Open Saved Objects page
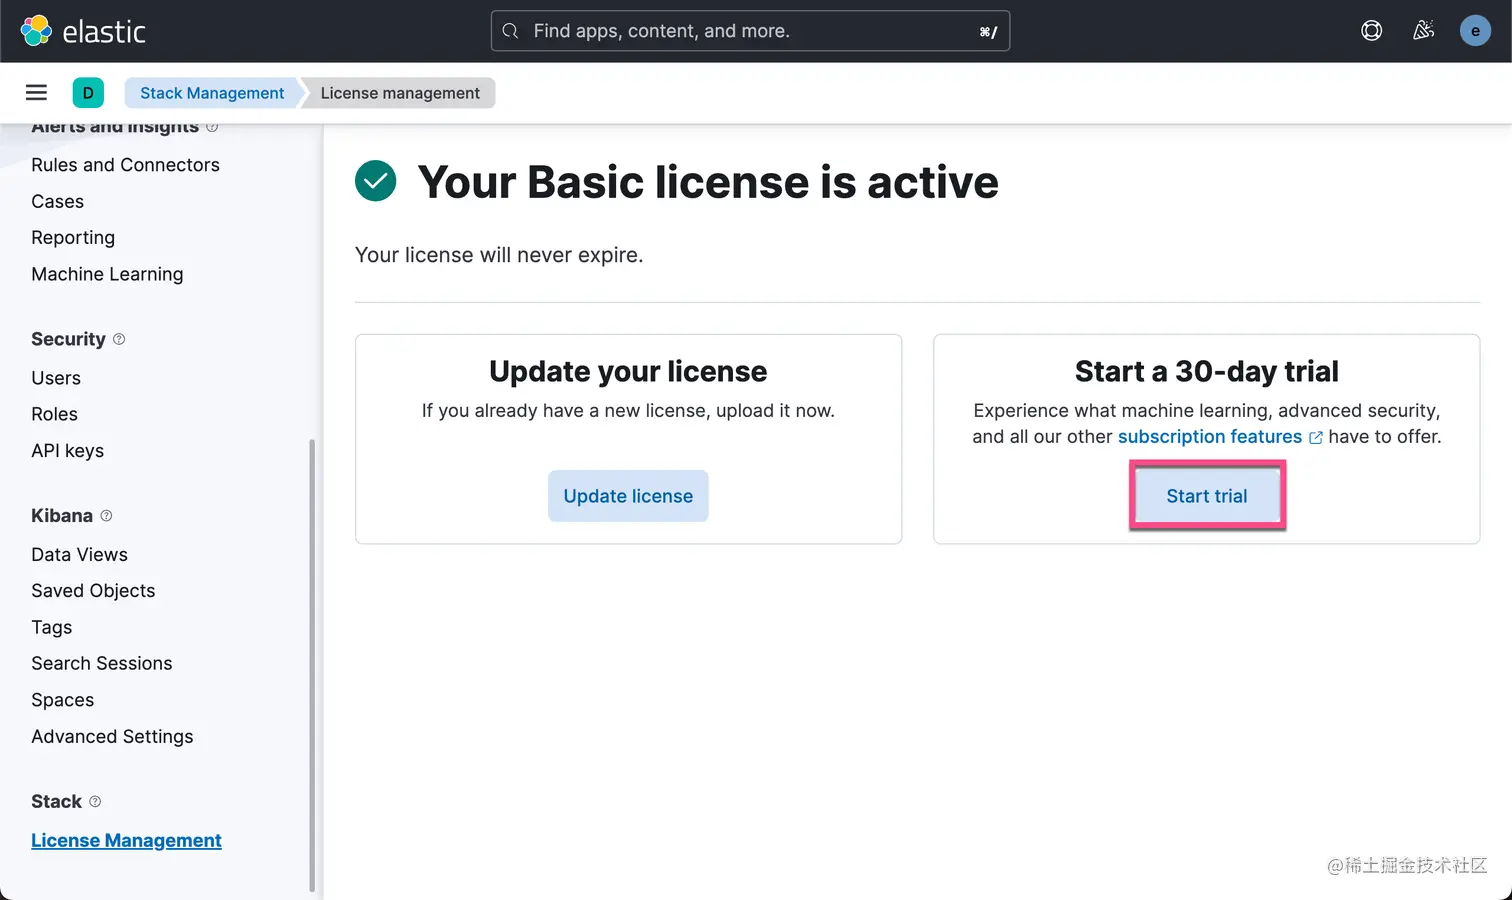 pyautogui.click(x=93, y=591)
